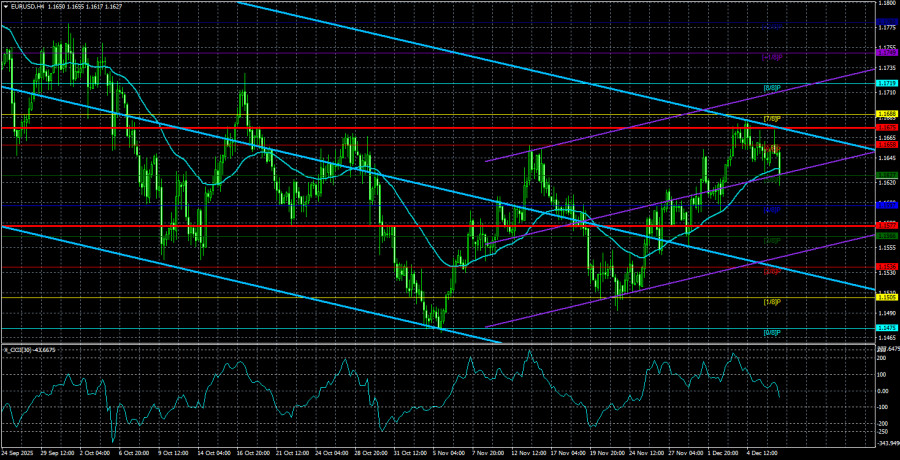Viewport: 900px width, 460px height.
Task: Open the EURUSD,H4 chart dropdown triangle
Action: coord(5,5)
